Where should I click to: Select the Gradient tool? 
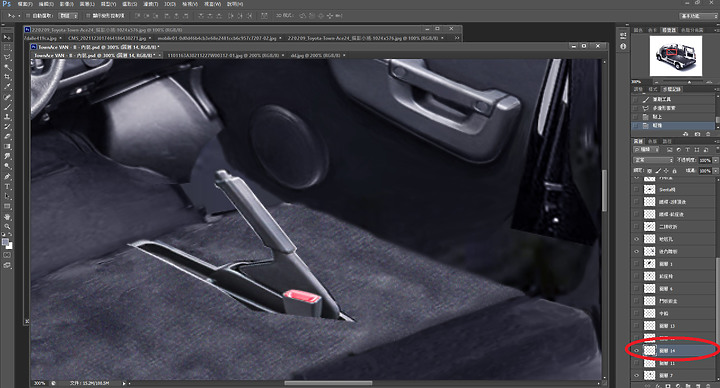click(x=7, y=146)
